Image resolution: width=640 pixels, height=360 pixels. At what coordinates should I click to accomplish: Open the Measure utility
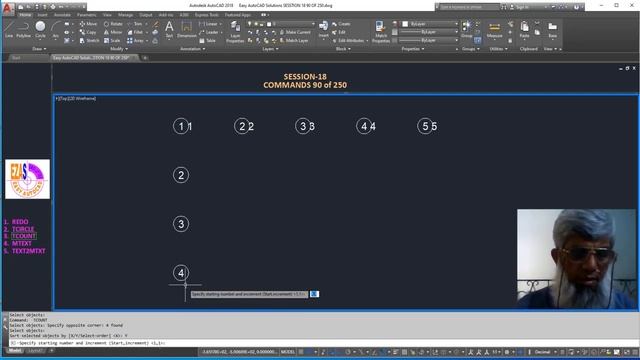pos(494,29)
